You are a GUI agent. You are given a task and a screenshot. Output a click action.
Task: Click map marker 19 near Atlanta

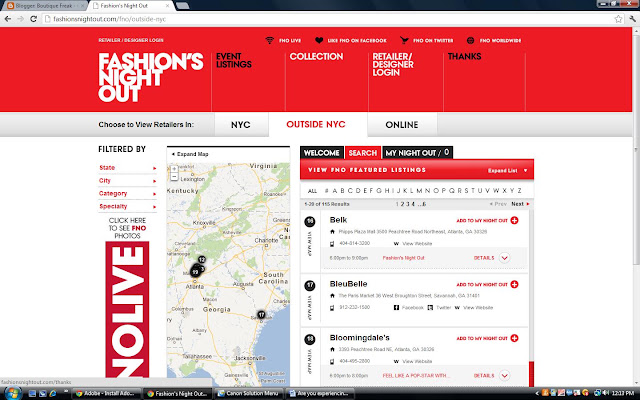click(196, 272)
